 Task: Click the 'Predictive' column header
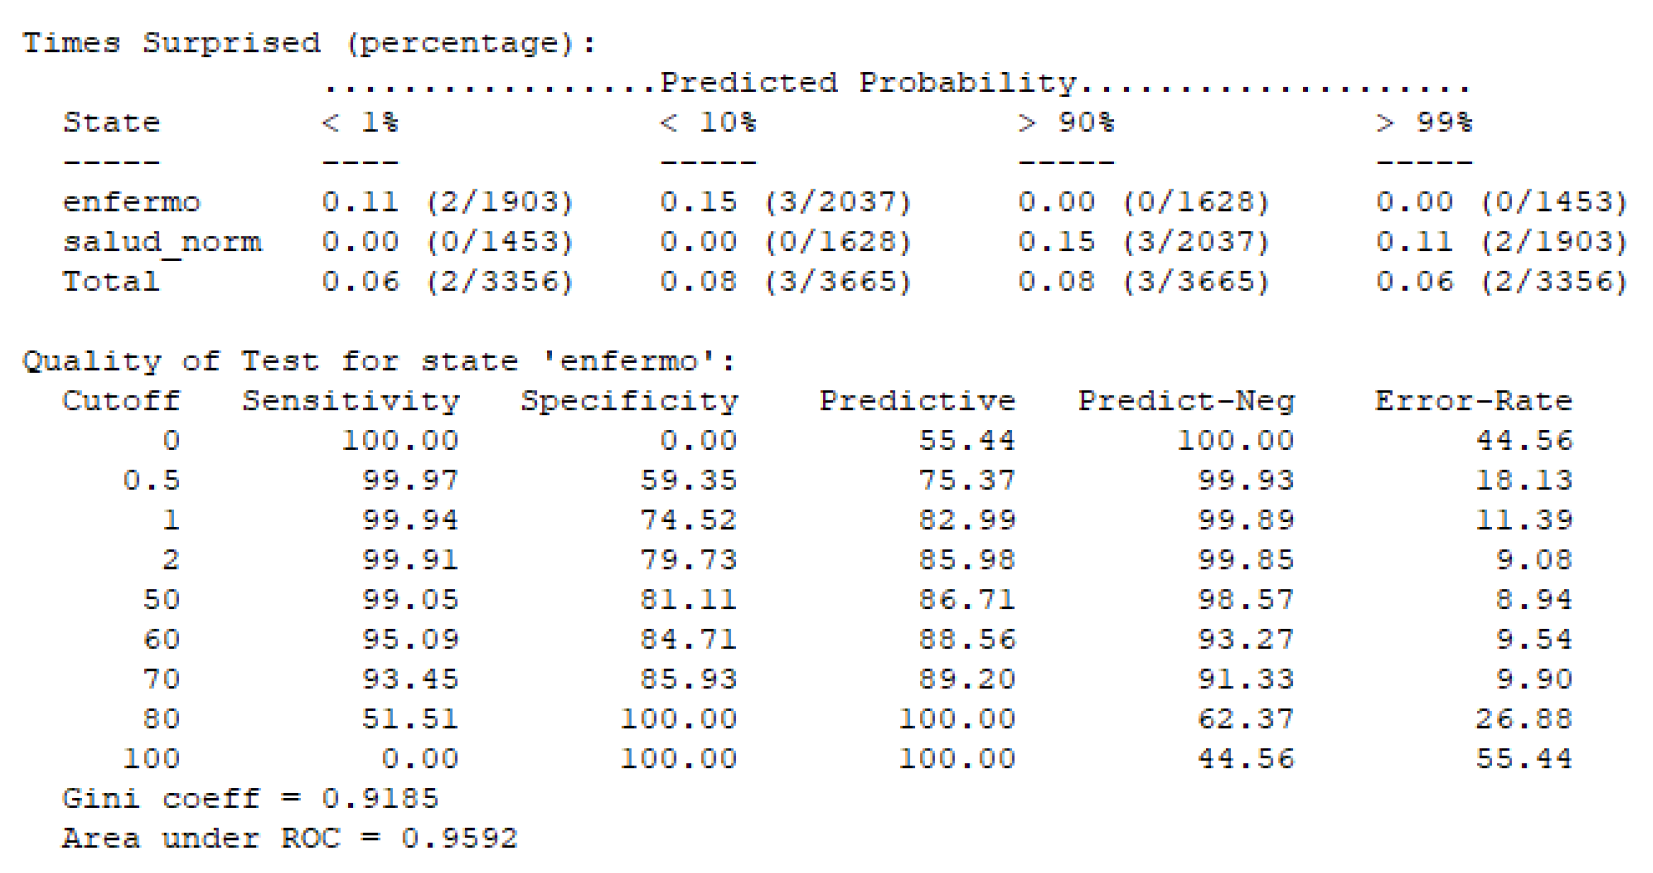917,401
